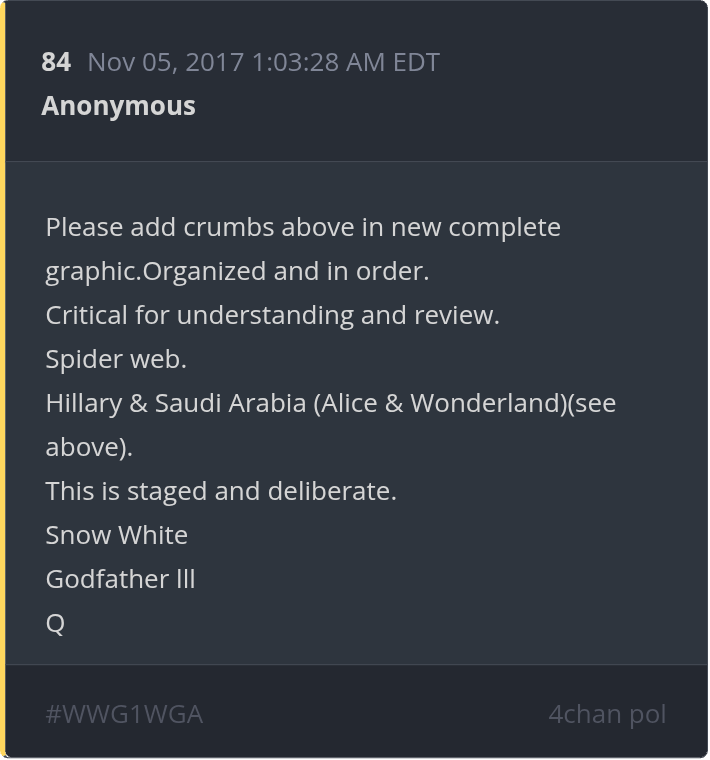Image resolution: width=710 pixels, height=760 pixels.
Task: Click the Nov 05, 2017 timestamp
Action: coord(264,62)
